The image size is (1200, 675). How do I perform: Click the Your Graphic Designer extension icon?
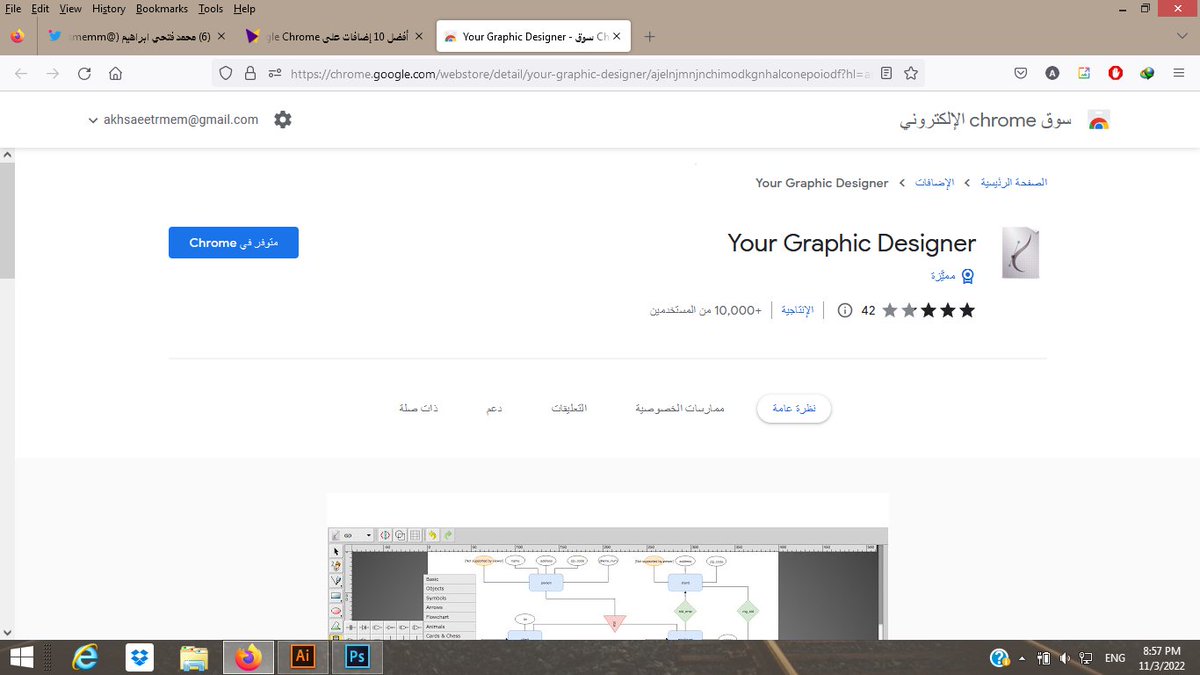(1021, 253)
